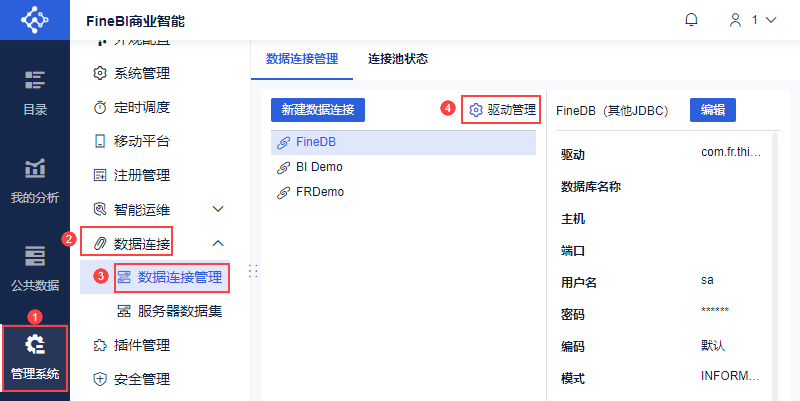Viewport: 800px width, 401px height.
Task: Click 新建数据连接 button
Action: coord(318,110)
